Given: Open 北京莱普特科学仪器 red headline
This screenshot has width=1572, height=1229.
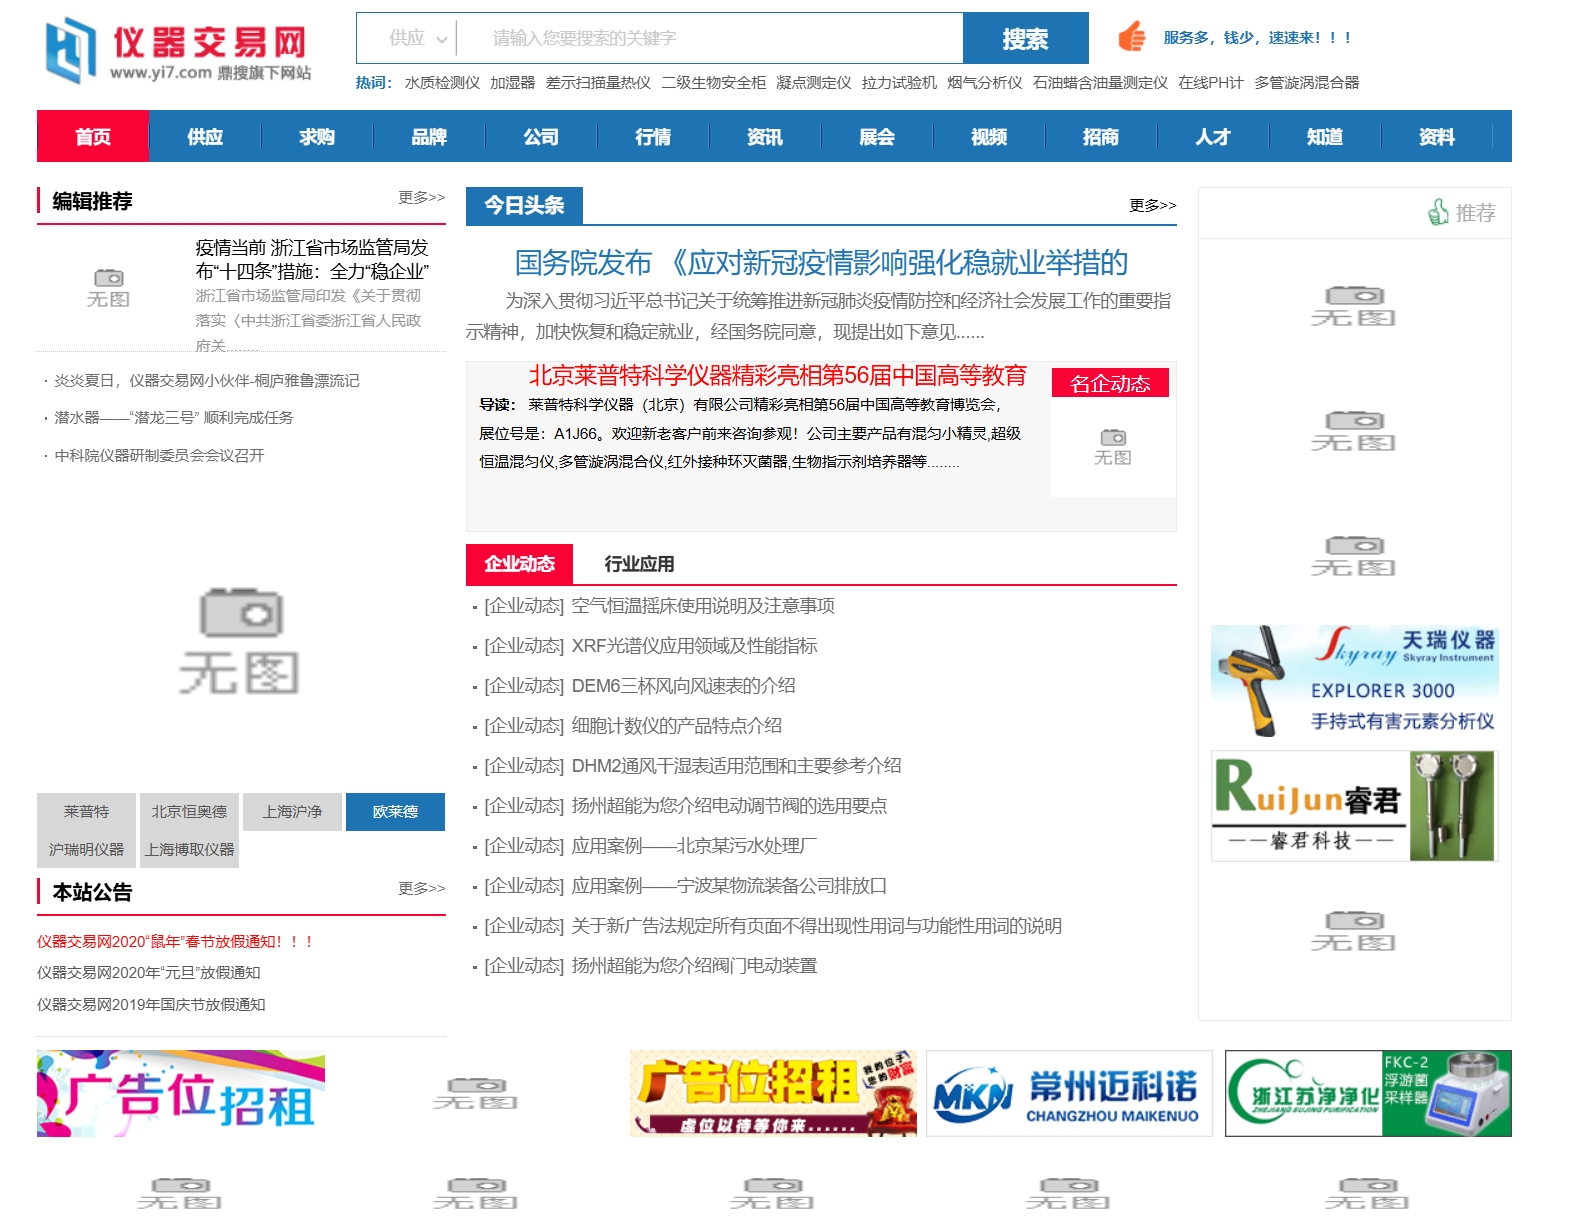Looking at the screenshot, I should coord(778,376).
